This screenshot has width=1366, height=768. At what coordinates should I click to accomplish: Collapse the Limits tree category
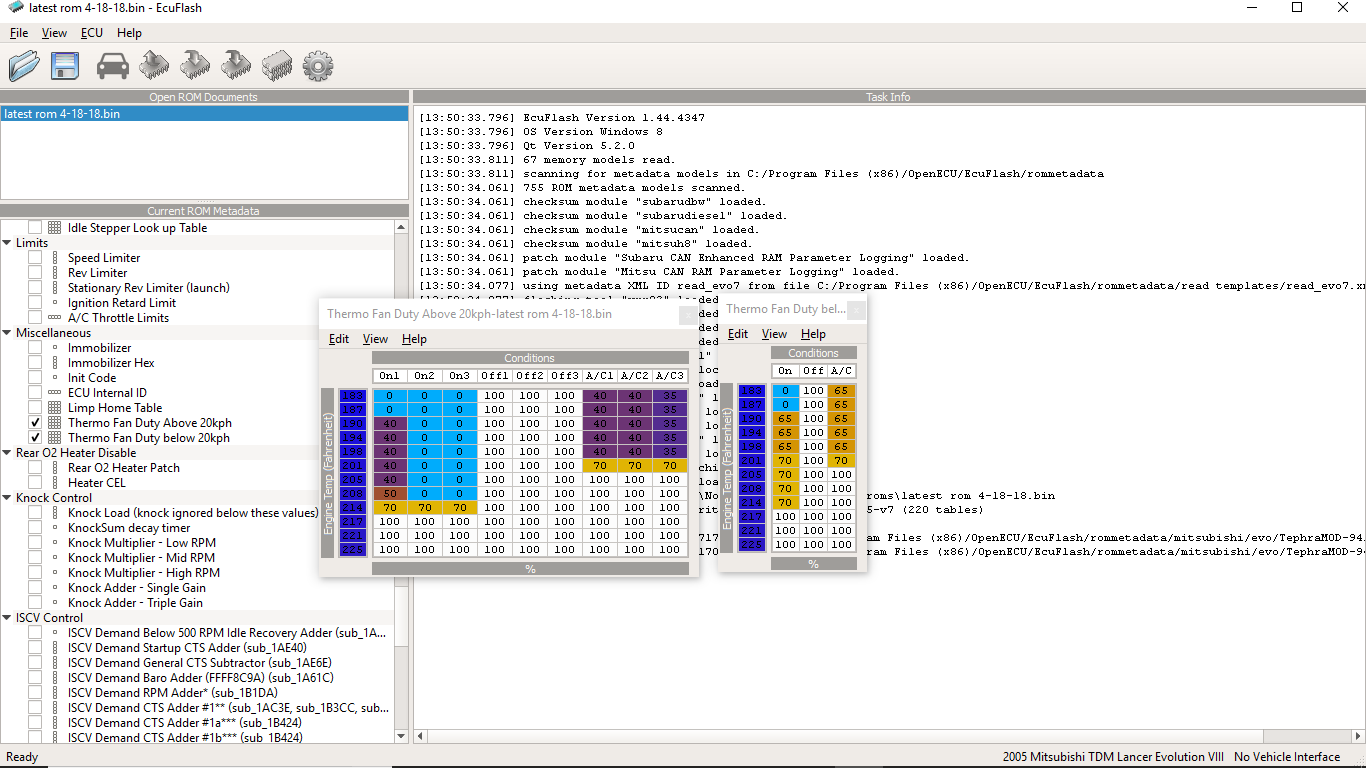tap(7, 243)
